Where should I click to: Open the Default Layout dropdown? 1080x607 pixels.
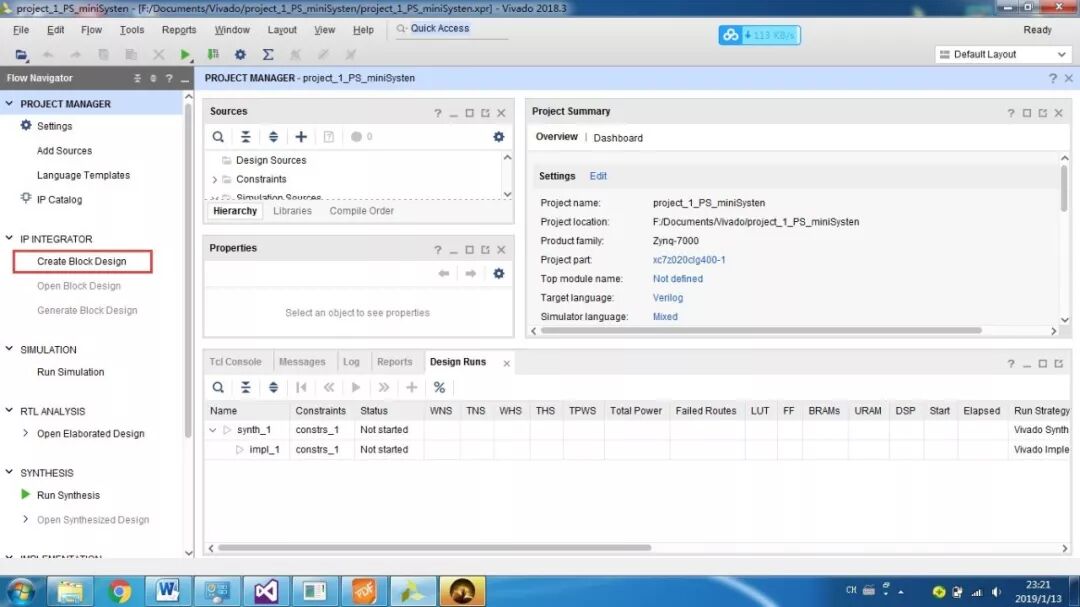(1003, 54)
